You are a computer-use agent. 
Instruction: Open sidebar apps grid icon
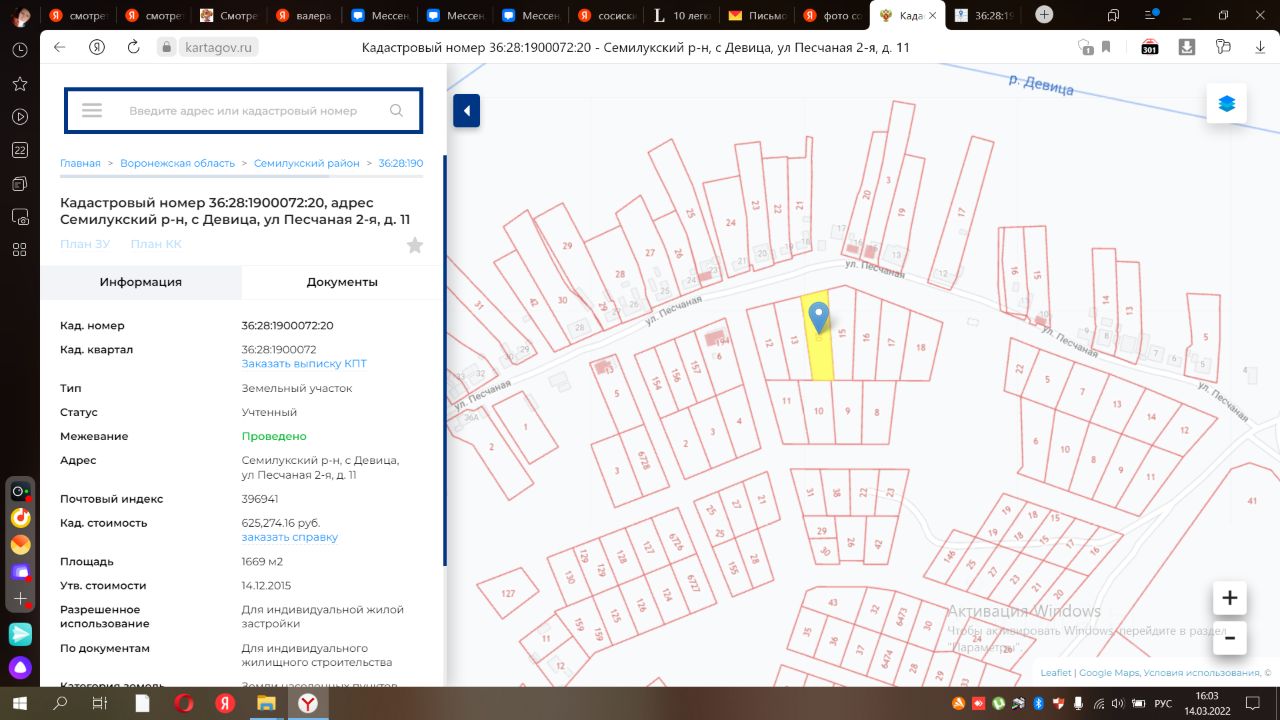click(20, 249)
